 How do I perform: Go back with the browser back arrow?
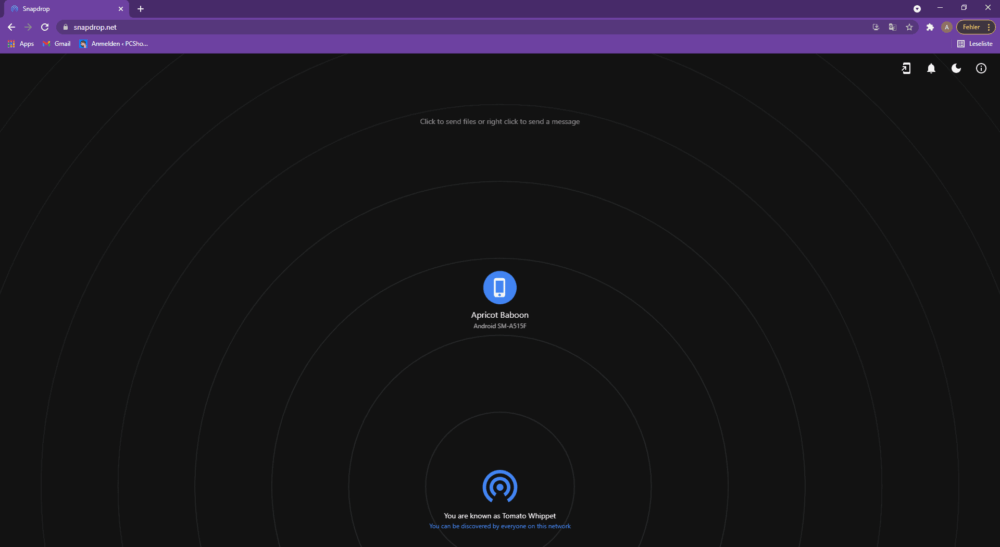point(11,27)
